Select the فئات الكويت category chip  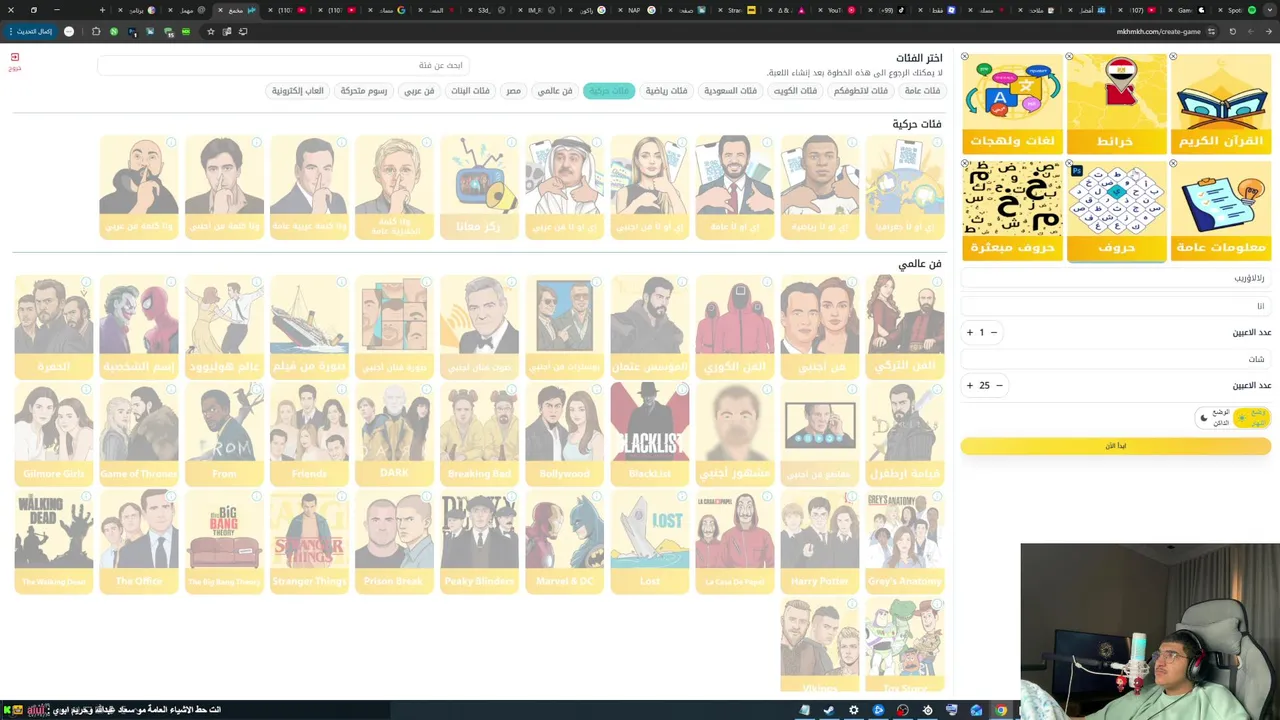point(795,91)
